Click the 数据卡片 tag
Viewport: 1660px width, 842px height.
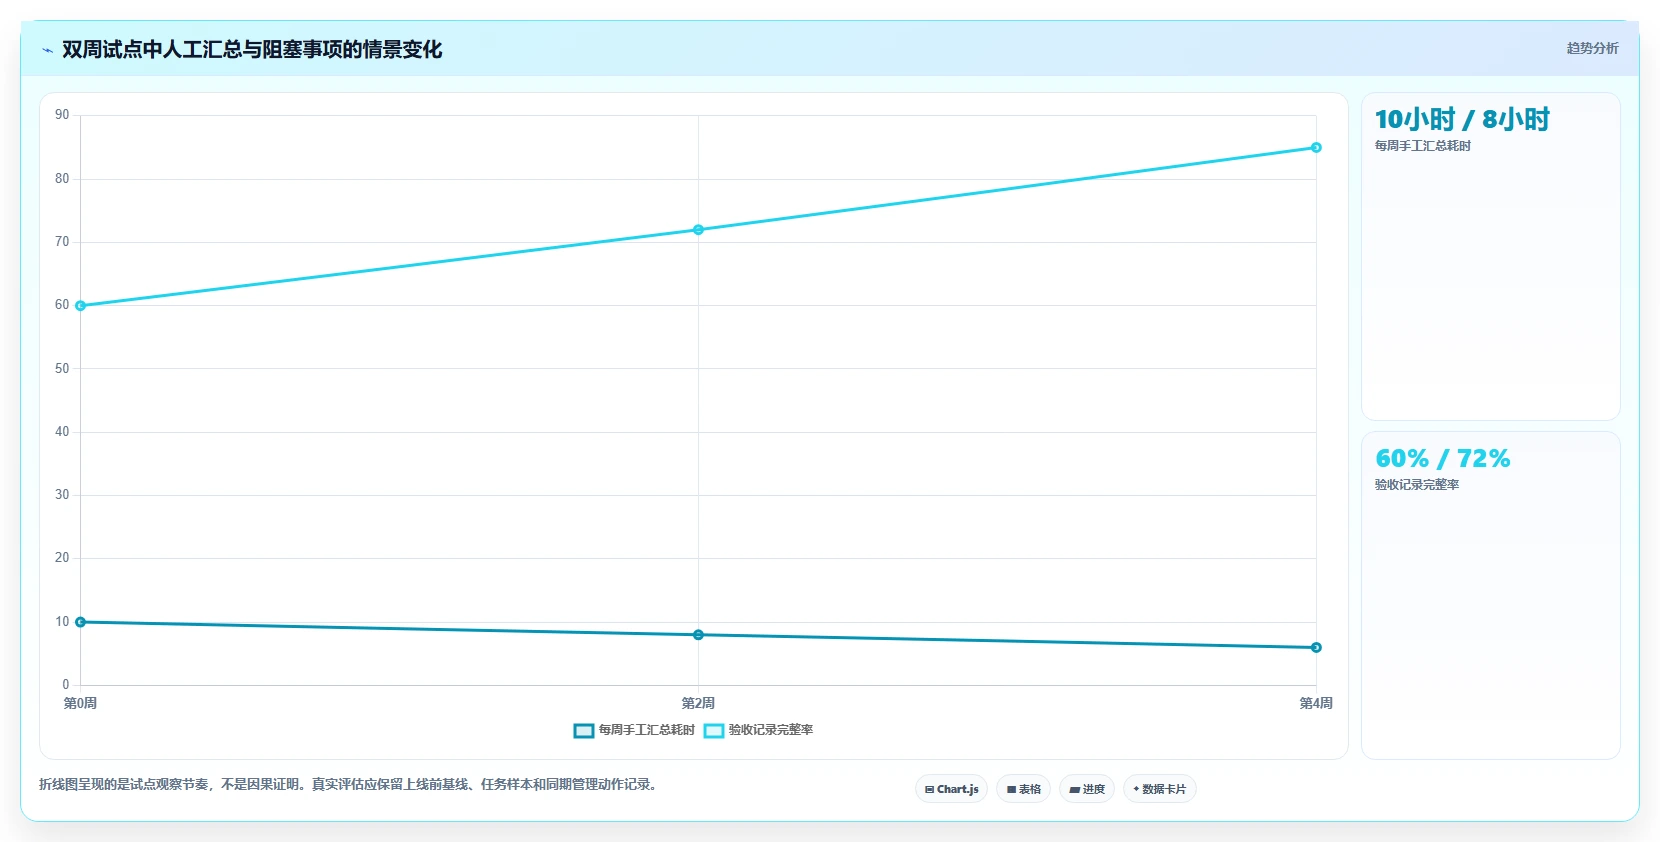coord(1160,789)
